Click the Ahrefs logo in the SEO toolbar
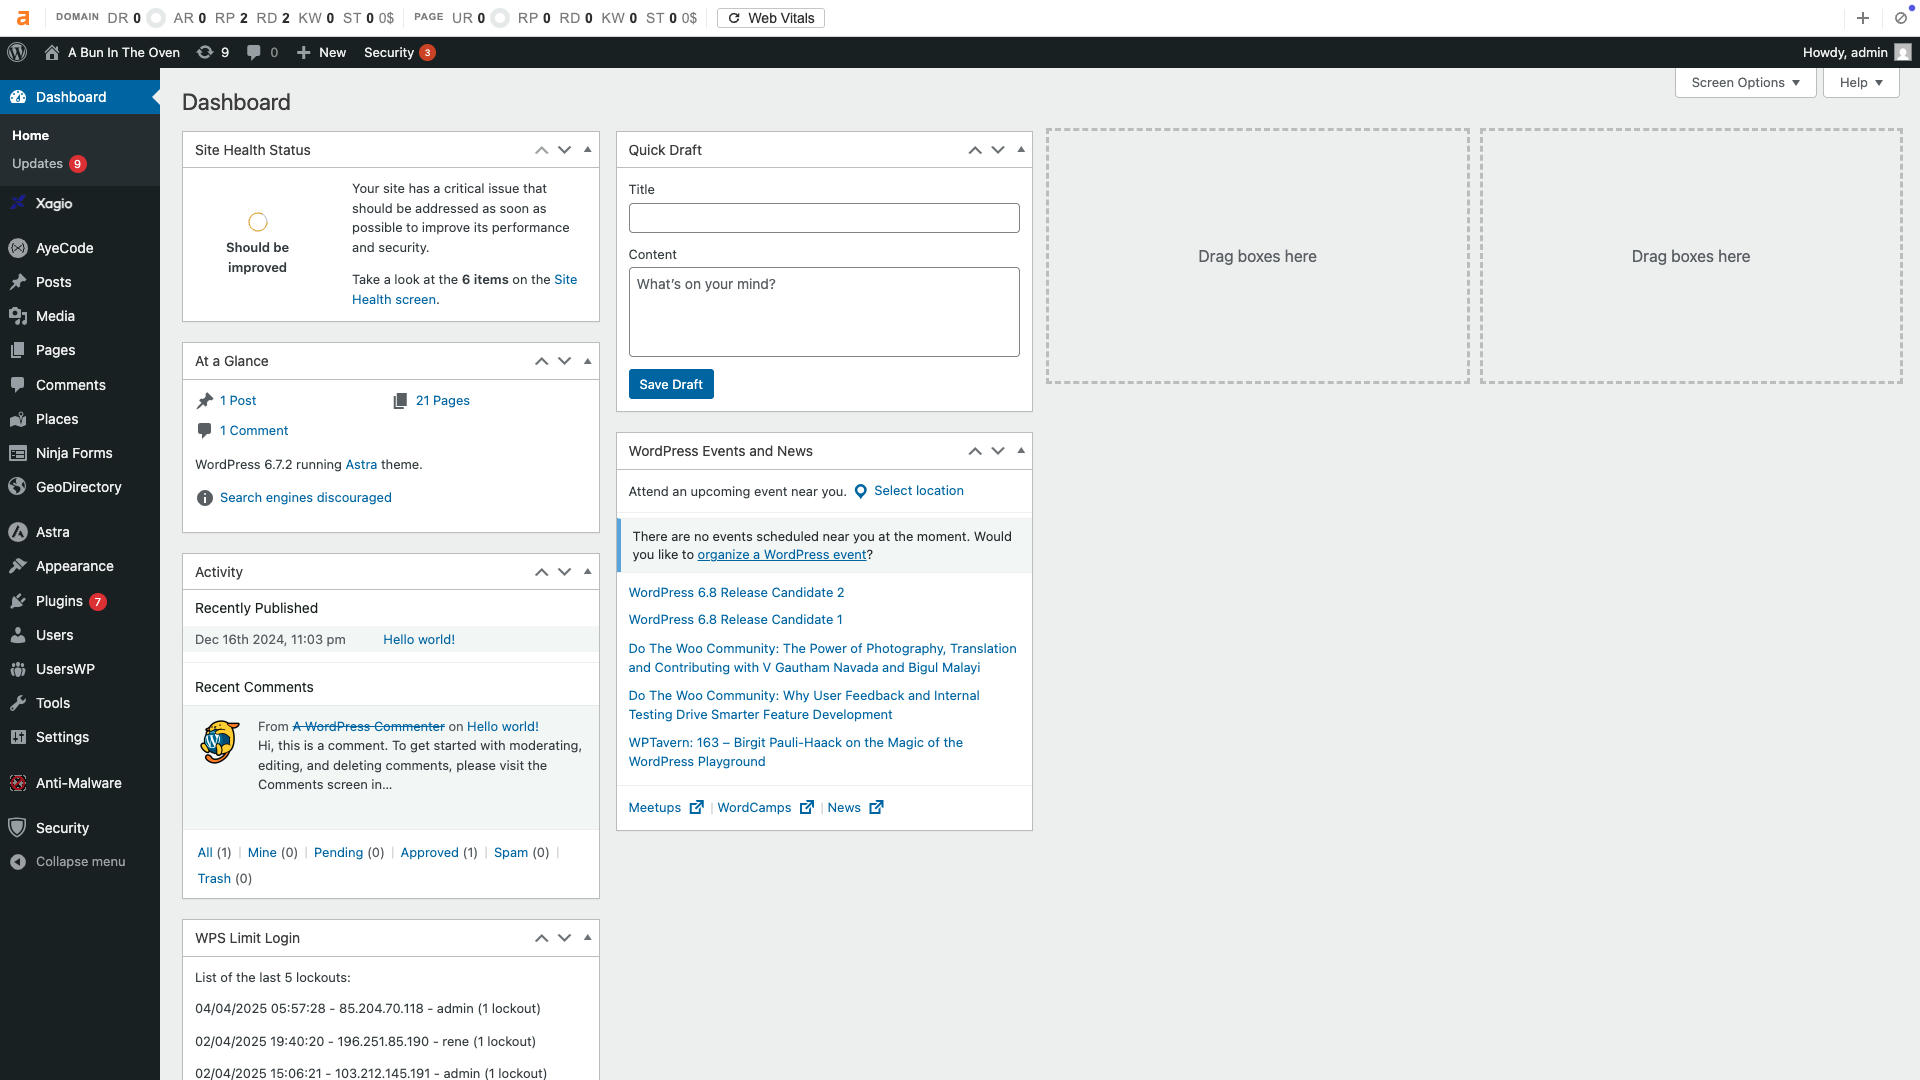This screenshot has height=1080, width=1920. point(23,18)
